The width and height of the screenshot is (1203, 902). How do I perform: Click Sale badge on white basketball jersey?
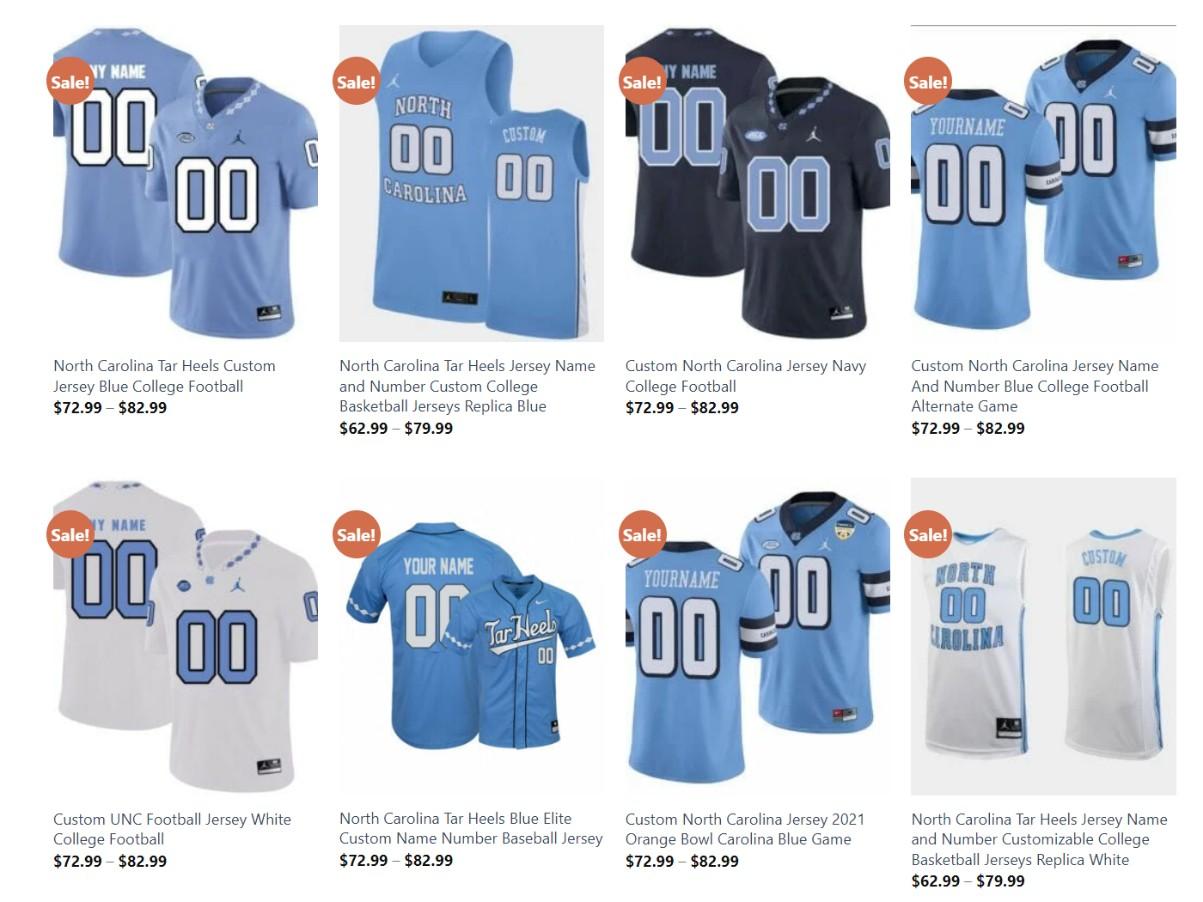[x=928, y=535]
